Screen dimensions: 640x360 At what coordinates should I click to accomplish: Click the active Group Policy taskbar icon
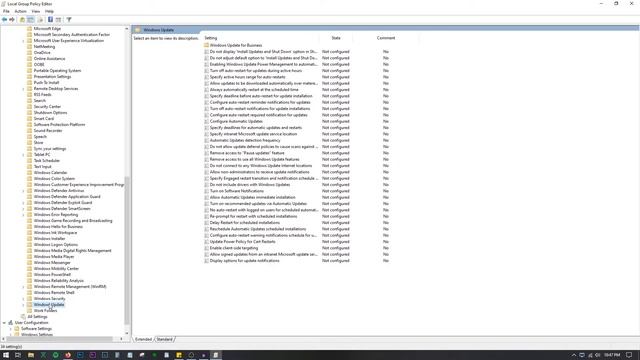[216, 355]
